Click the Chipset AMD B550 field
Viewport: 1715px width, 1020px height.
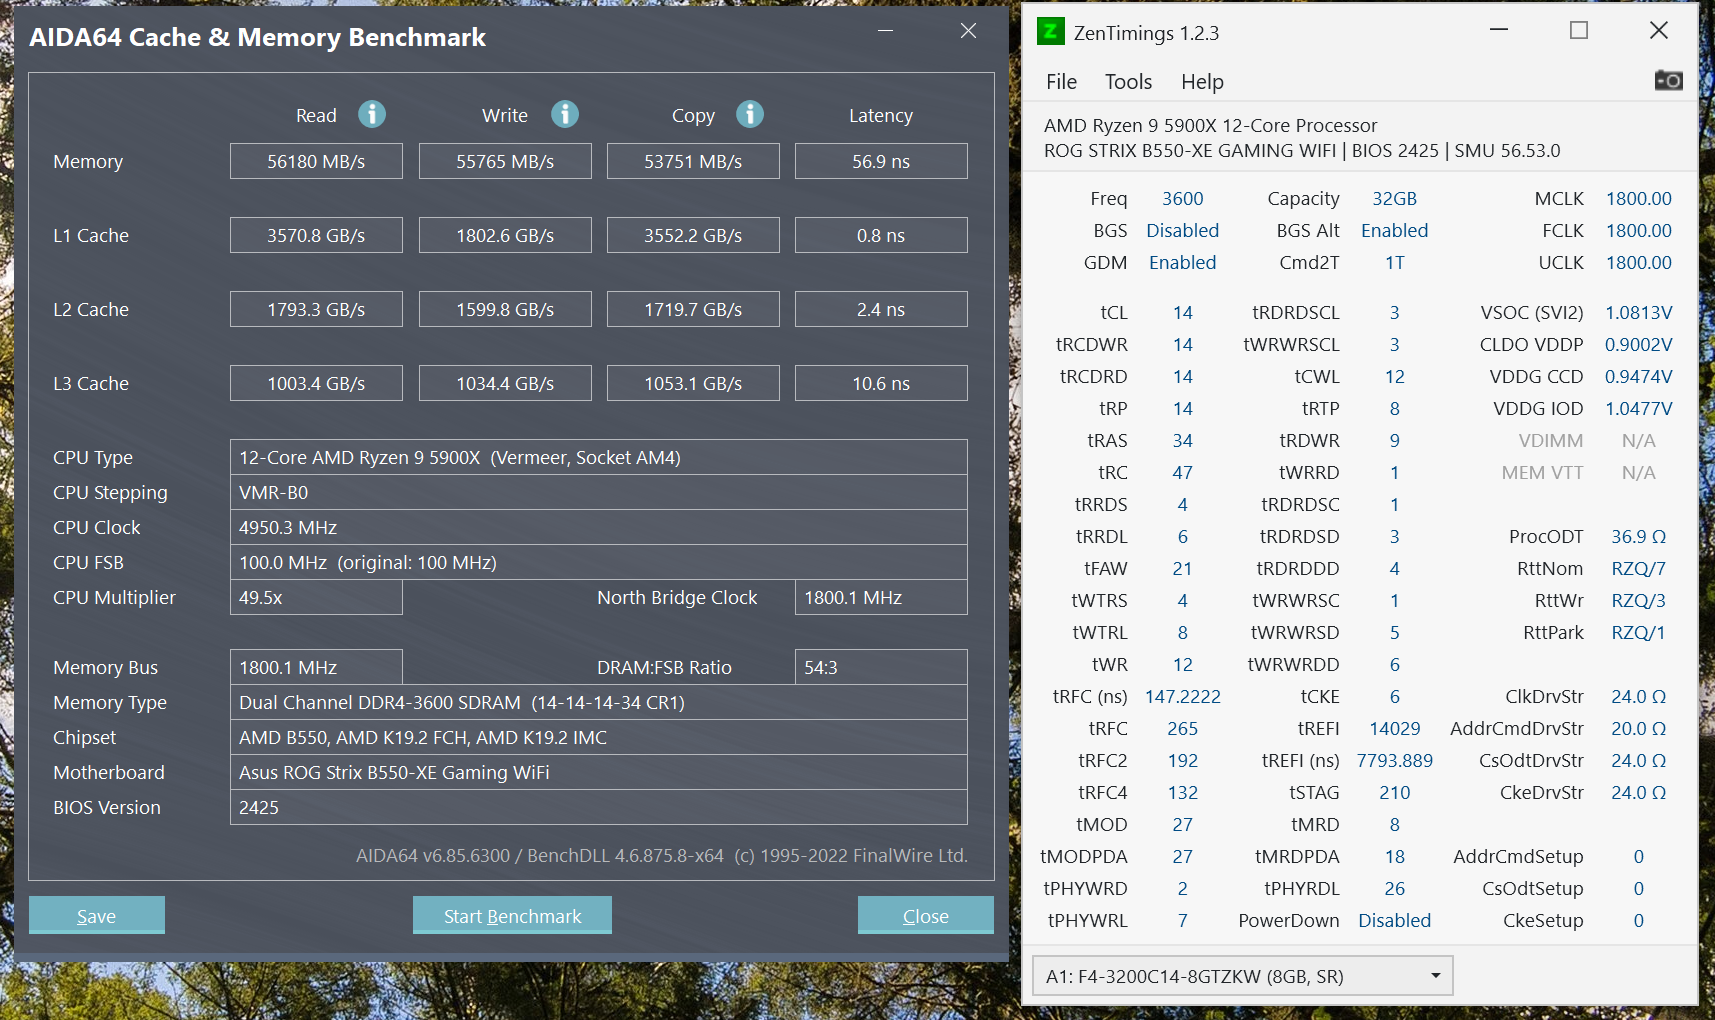(599, 737)
